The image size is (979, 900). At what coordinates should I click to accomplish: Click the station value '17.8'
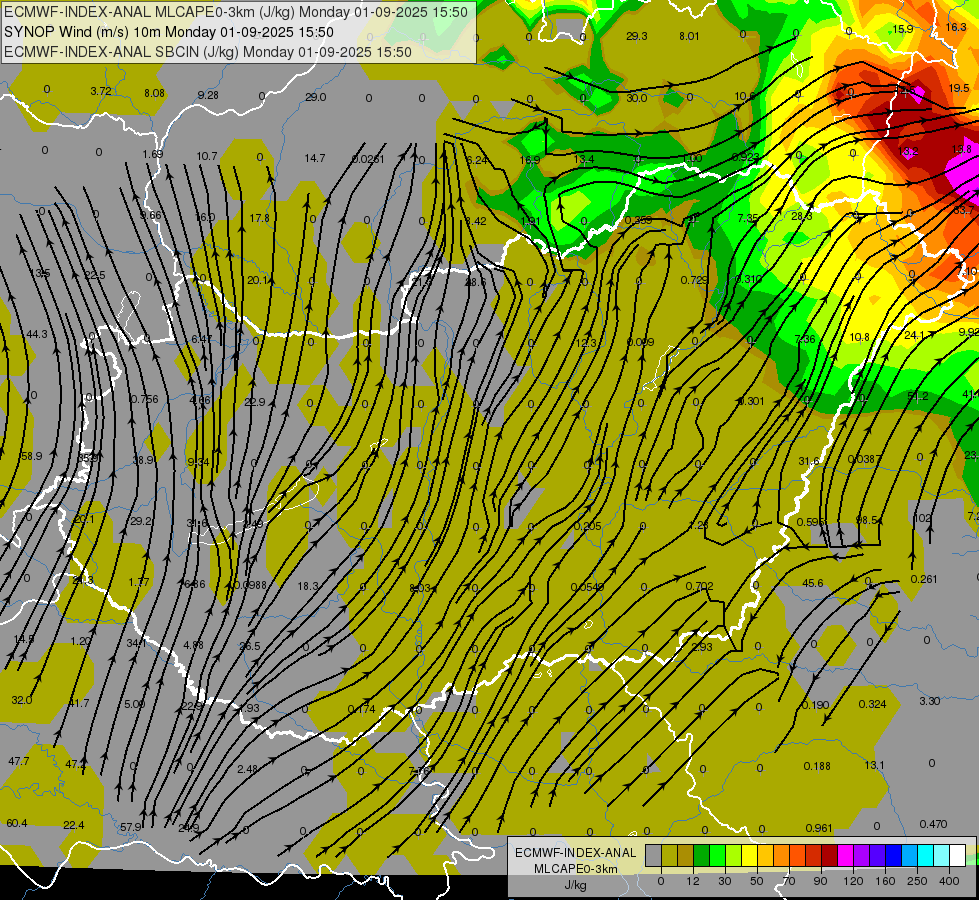[260, 218]
